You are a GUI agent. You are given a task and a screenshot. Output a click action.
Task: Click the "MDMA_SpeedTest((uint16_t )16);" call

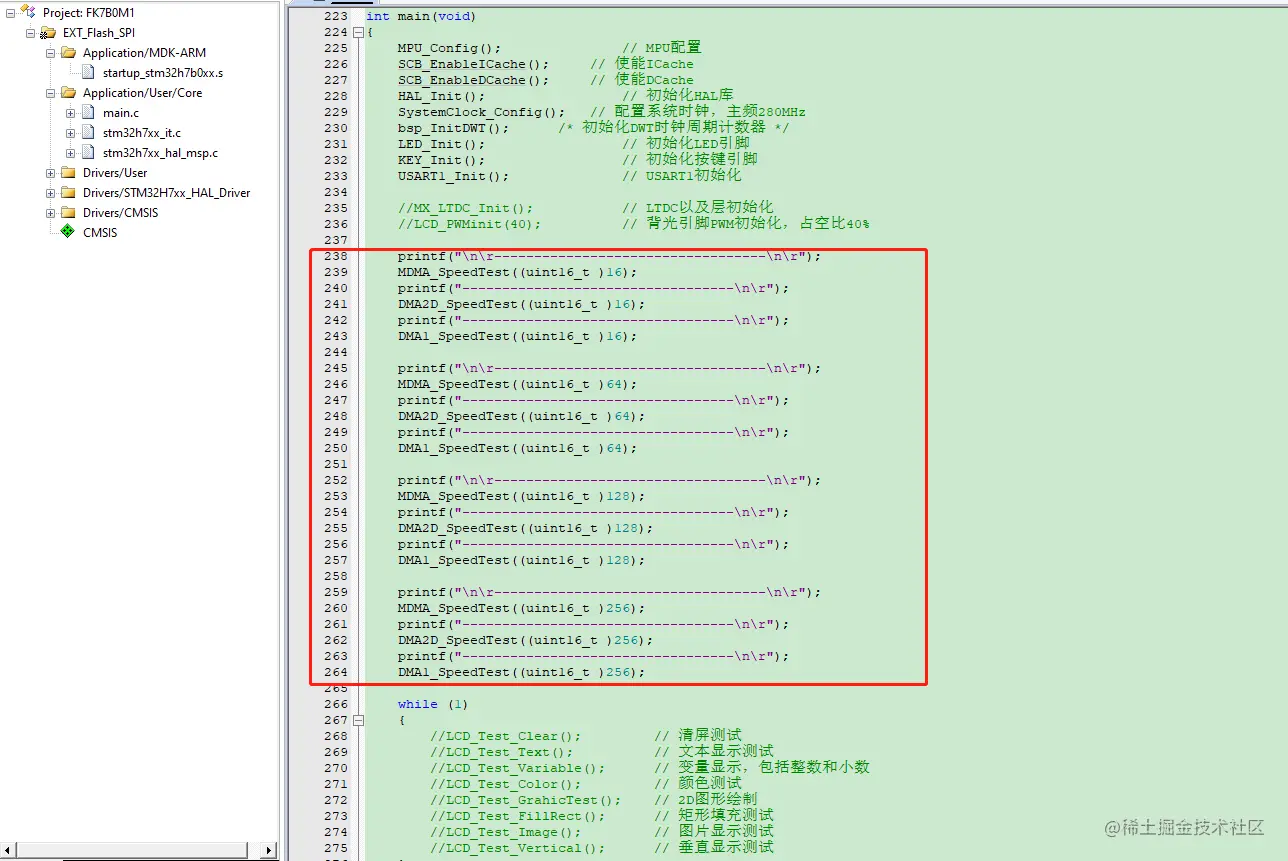517,272
